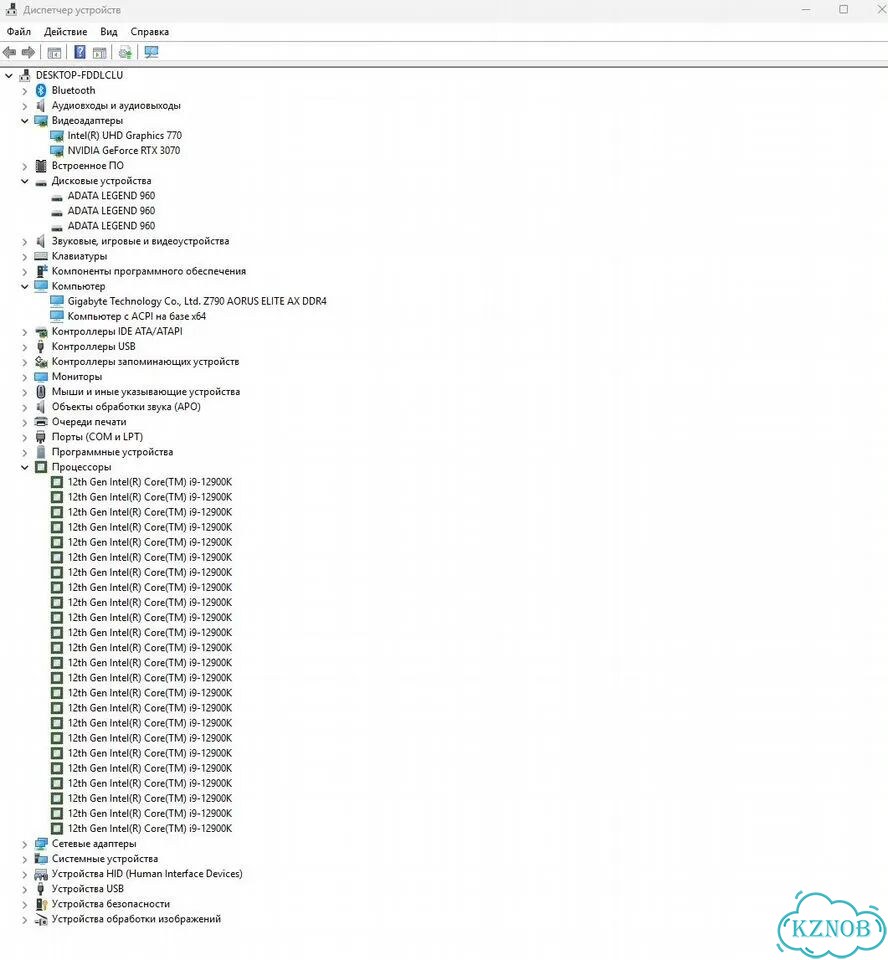This screenshot has width=888, height=960.
Task: Click the show/hide console tree toolbar icon
Action: pyautogui.click(x=54, y=53)
